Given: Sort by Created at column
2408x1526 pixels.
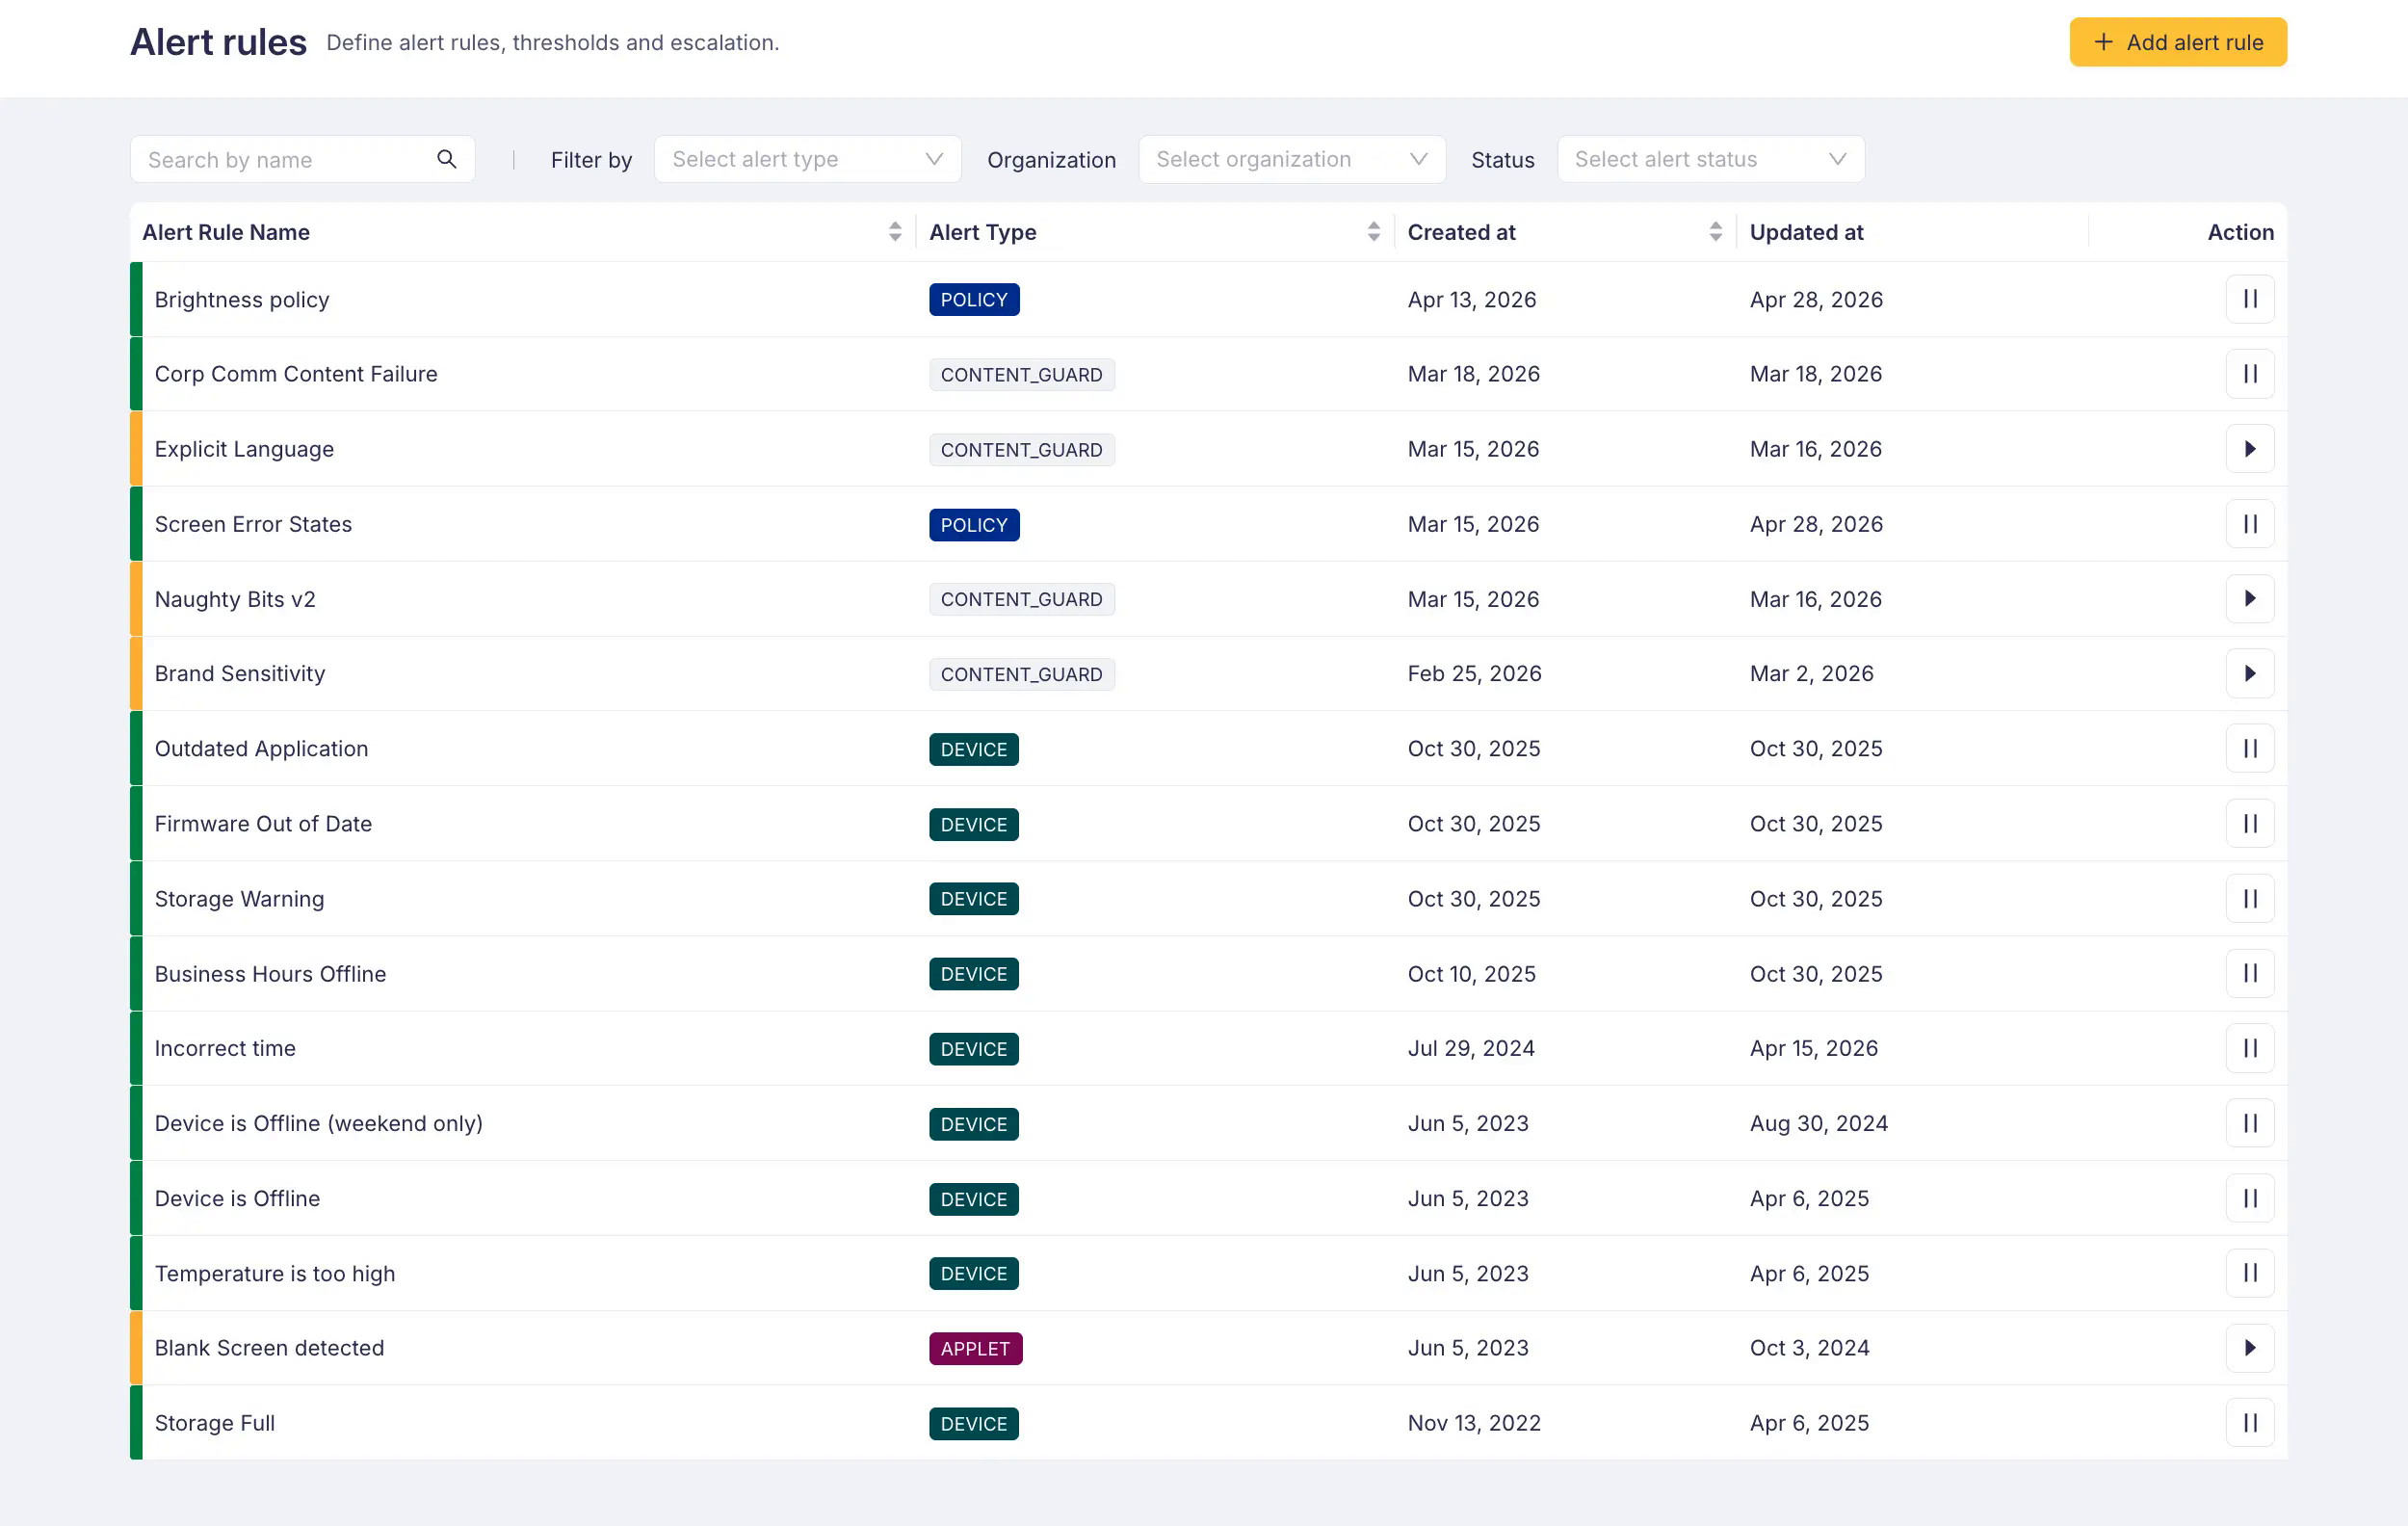Looking at the screenshot, I should point(1715,232).
